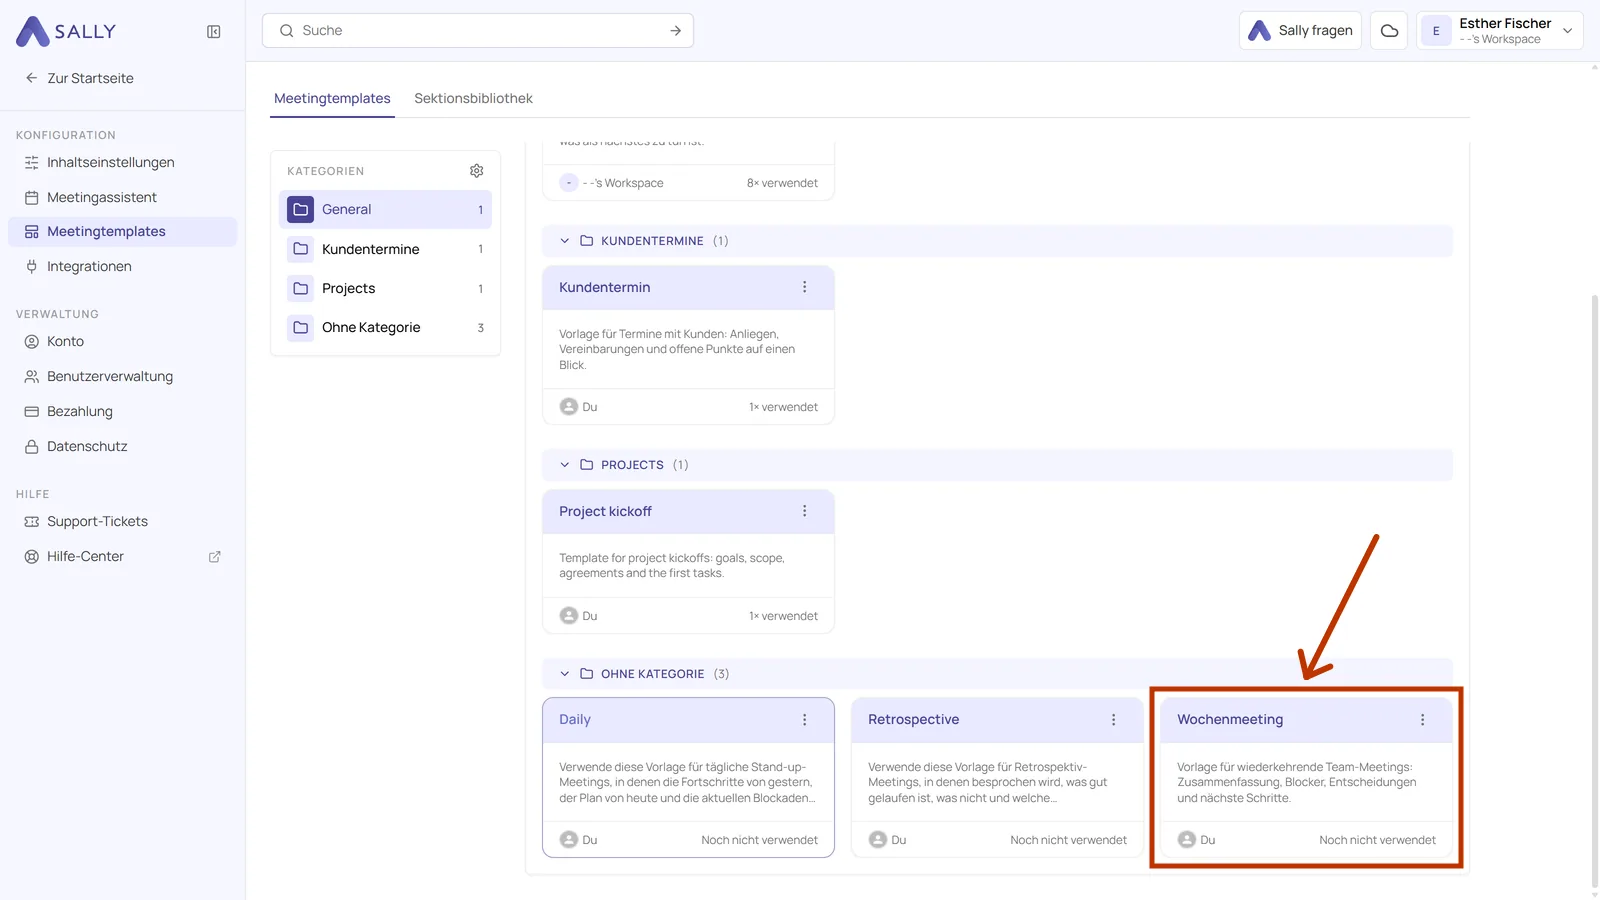
Task: Select the Kundentermine category
Action: point(385,249)
